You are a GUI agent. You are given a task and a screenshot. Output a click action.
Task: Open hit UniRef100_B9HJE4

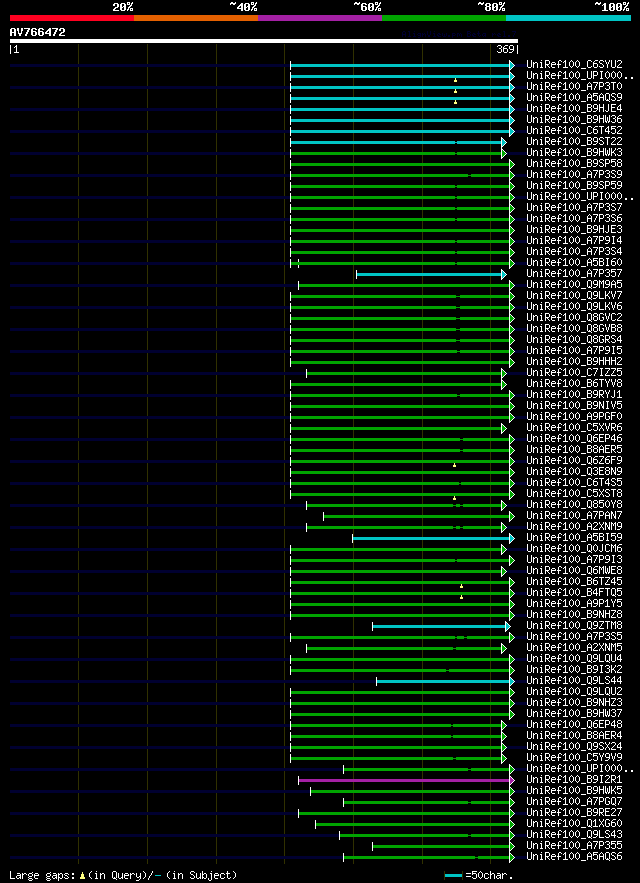(574, 108)
